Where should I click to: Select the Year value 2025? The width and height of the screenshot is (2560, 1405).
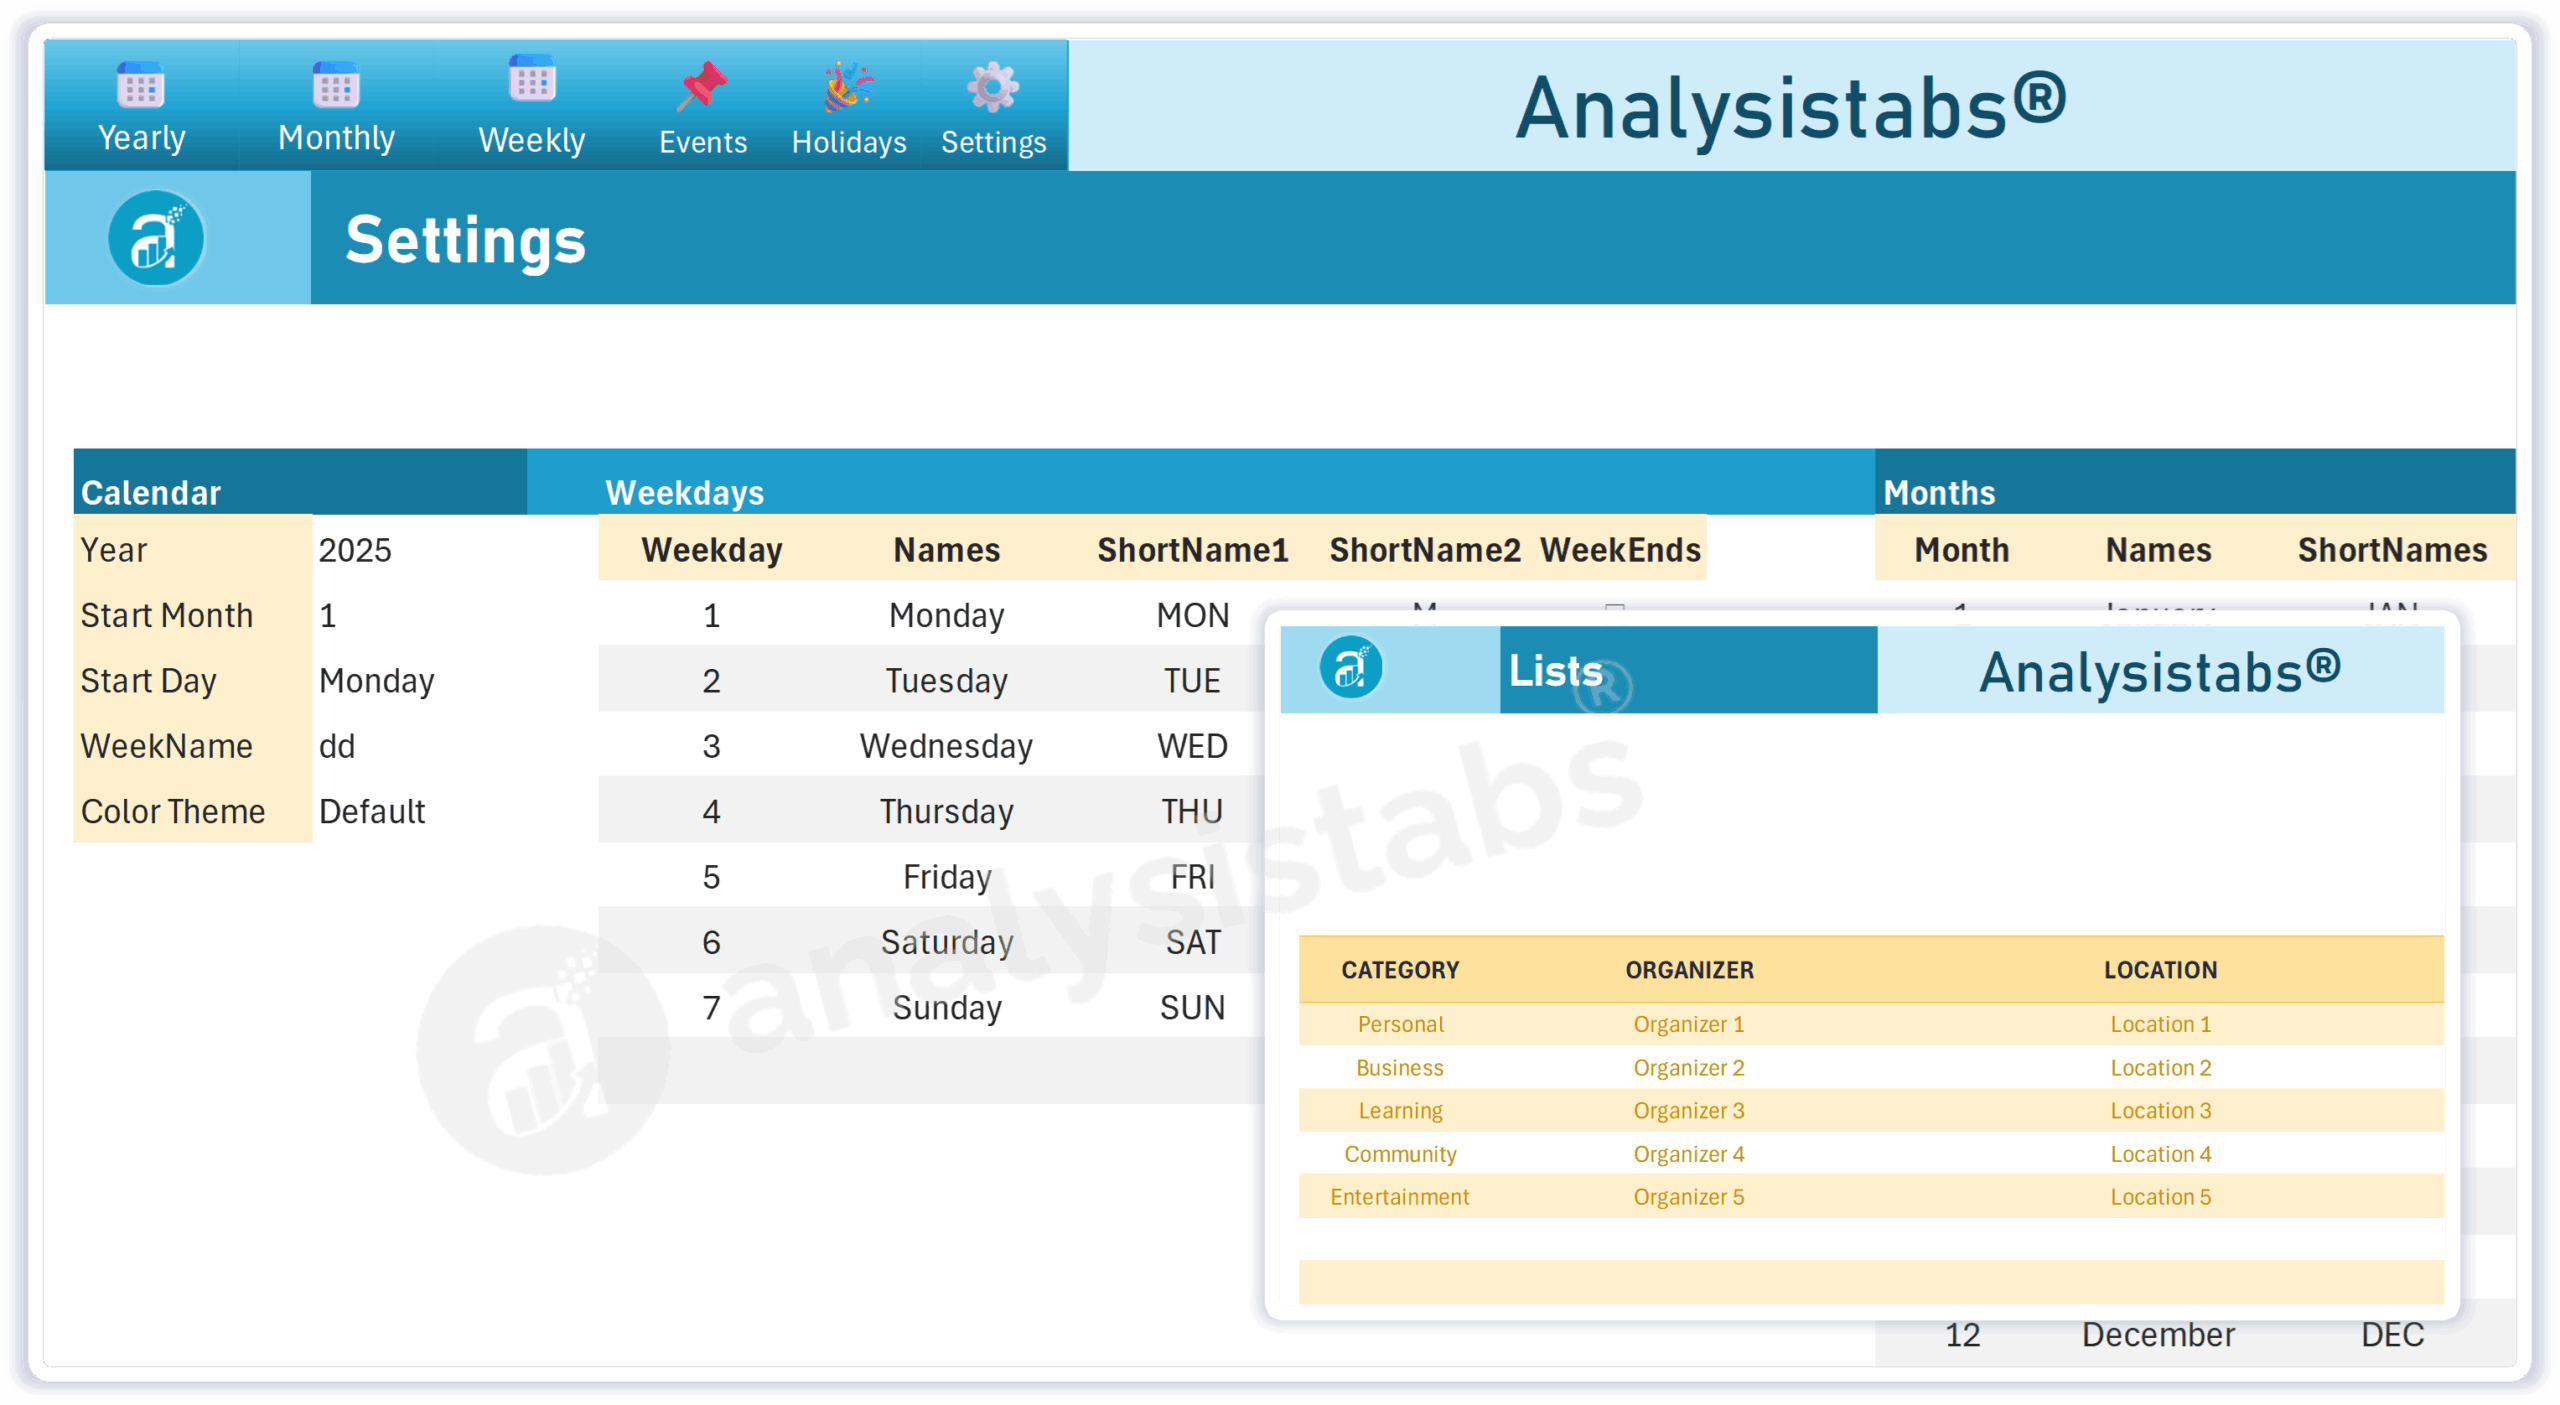click(x=355, y=550)
